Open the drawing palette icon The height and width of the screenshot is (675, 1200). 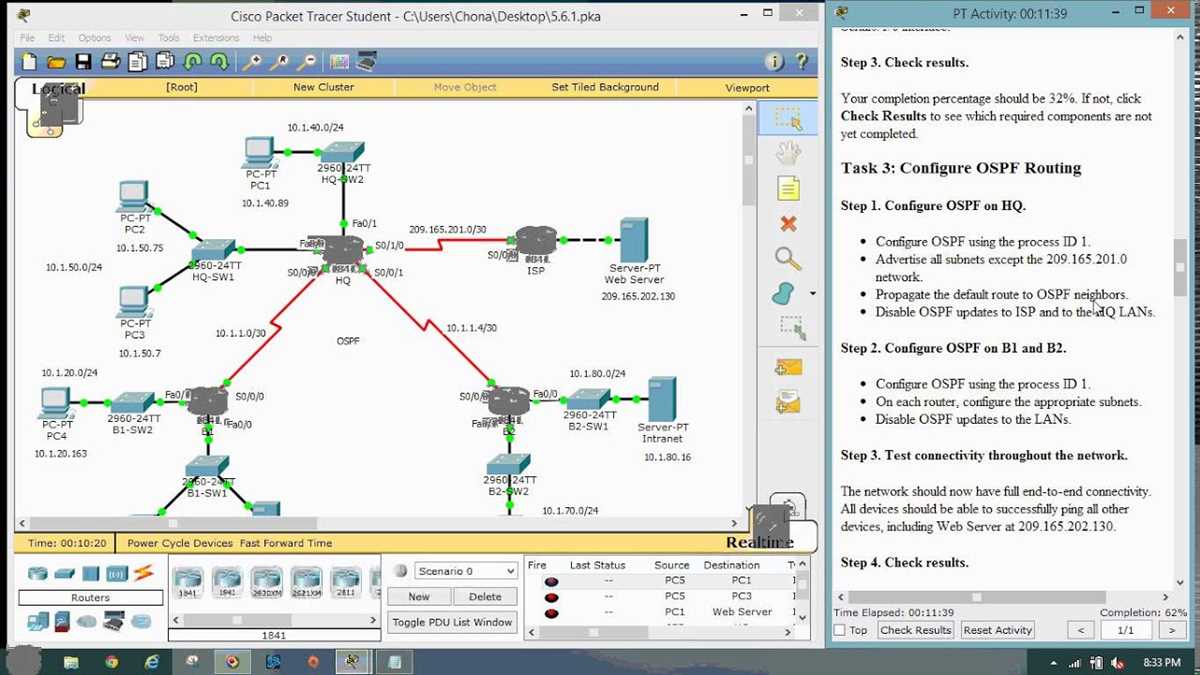(339, 62)
